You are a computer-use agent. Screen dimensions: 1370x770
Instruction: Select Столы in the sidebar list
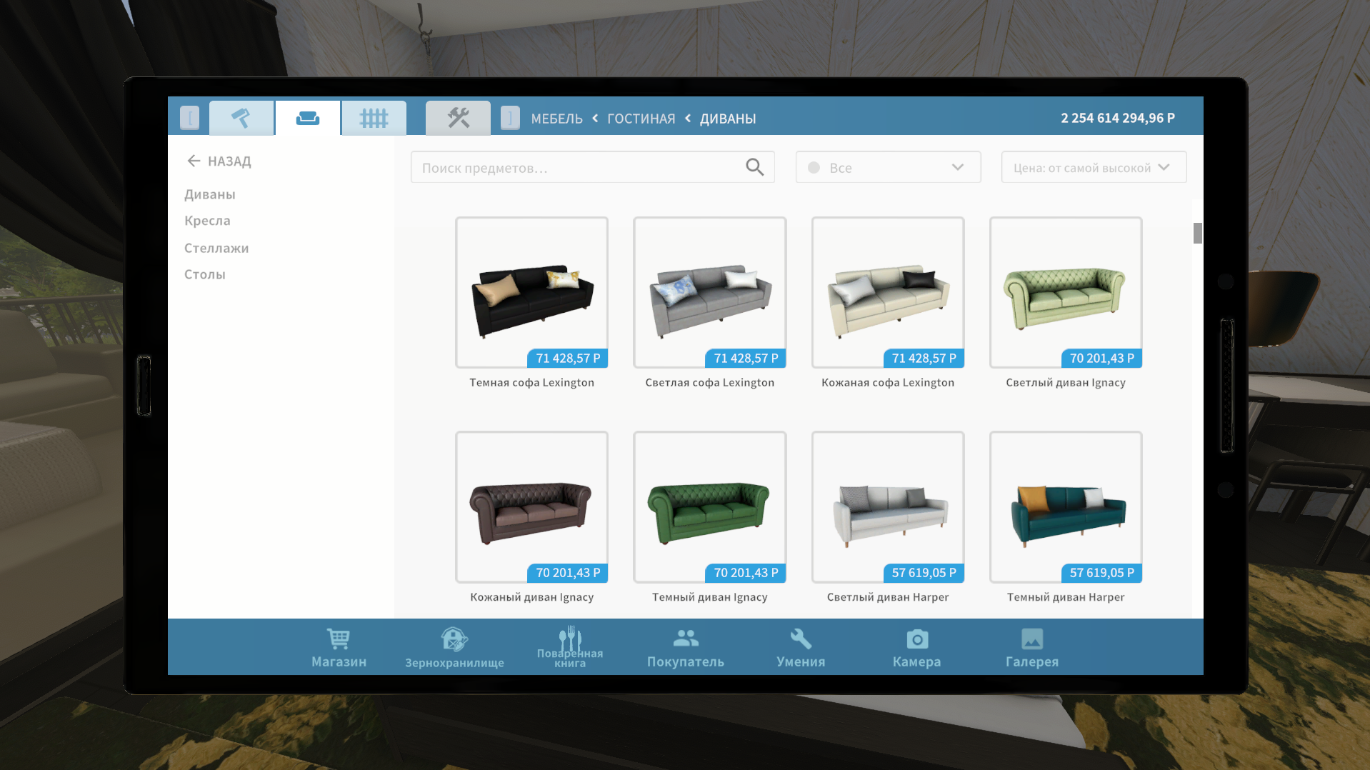205,274
